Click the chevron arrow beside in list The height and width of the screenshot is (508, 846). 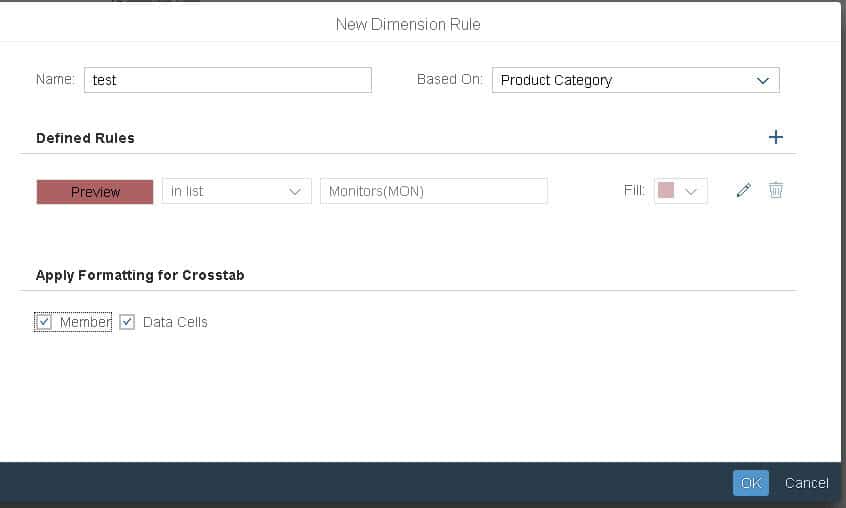pyautogui.click(x=295, y=192)
